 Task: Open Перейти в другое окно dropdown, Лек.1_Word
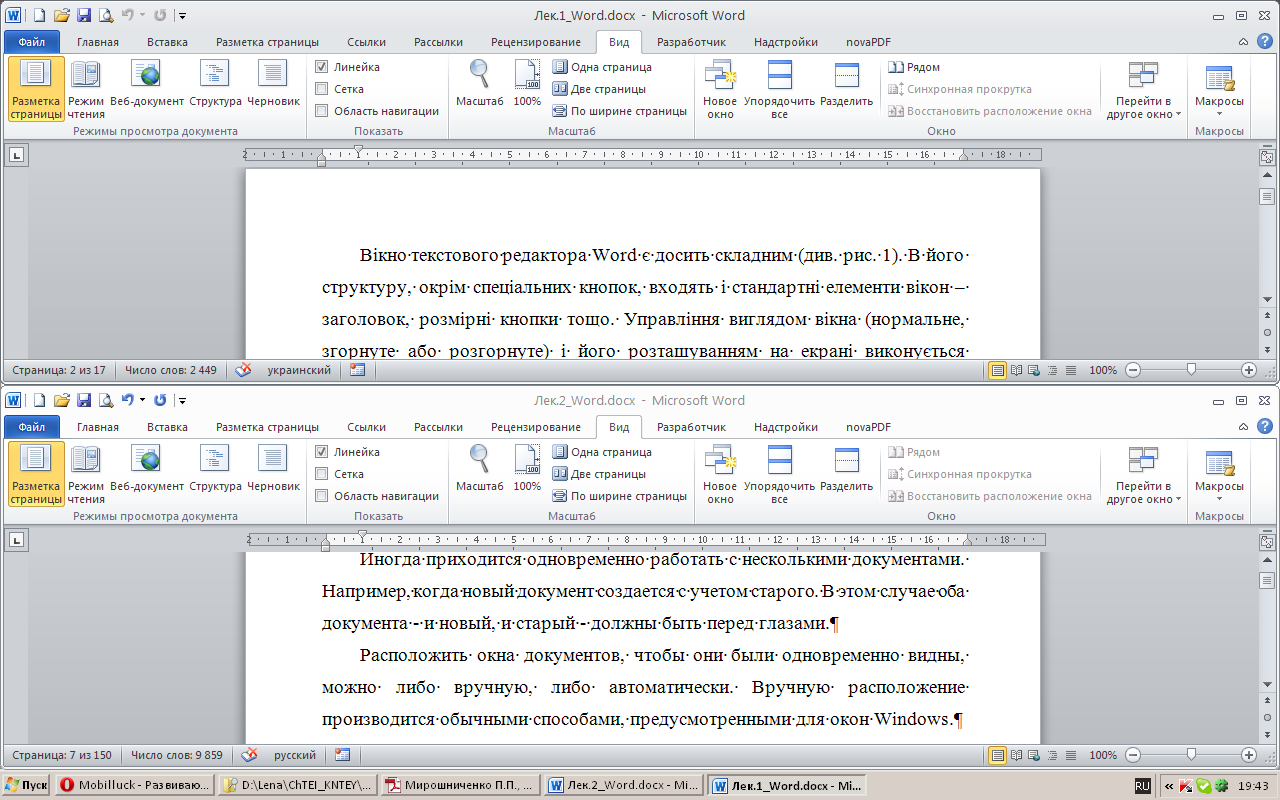(x=1144, y=88)
